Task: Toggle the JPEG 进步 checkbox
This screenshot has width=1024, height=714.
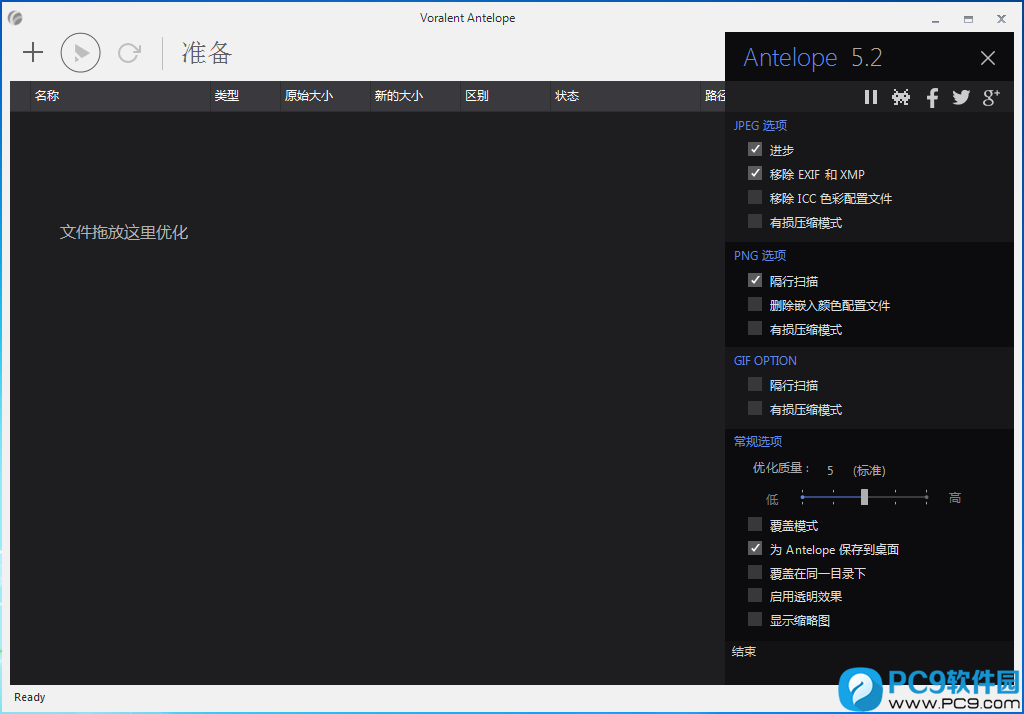Action: pos(755,150)
